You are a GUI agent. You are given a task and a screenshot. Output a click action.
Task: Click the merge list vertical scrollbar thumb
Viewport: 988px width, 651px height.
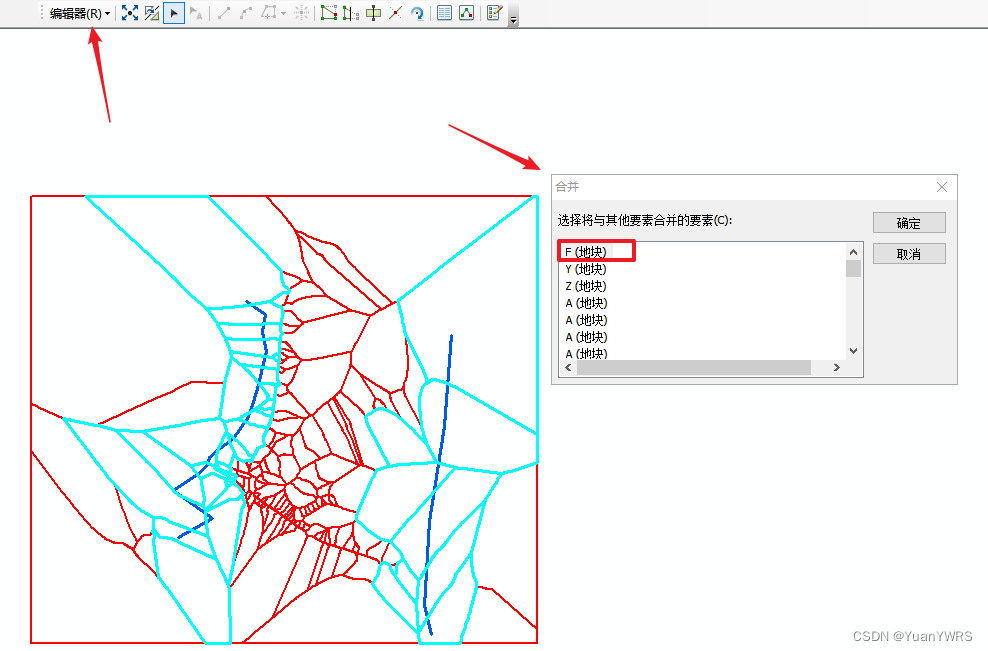(x=854, y=268)
